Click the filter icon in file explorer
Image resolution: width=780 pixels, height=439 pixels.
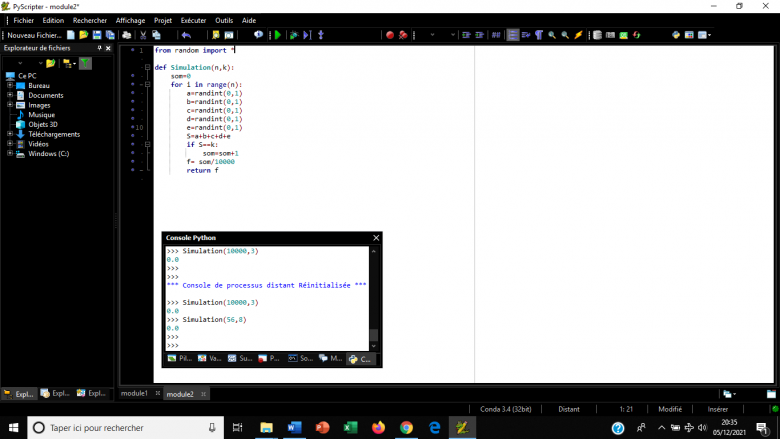pos(86,63)
